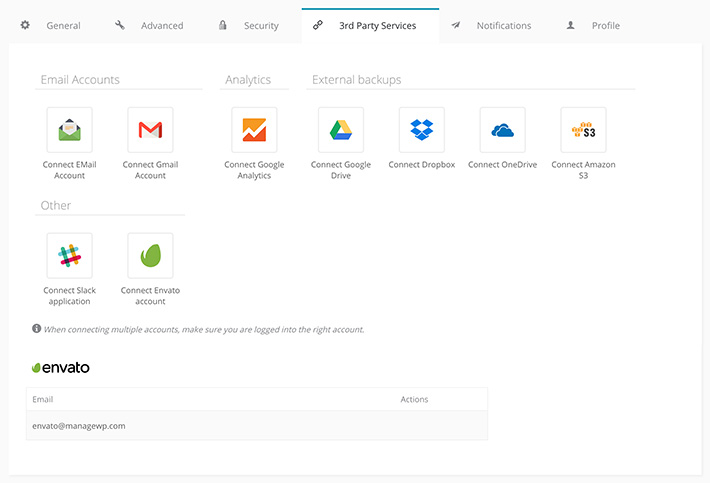Image resolution: width=710 pixels, height=483 pixels.
Task: Click the info icon beside the multiple accounts note
Action: 37,328
